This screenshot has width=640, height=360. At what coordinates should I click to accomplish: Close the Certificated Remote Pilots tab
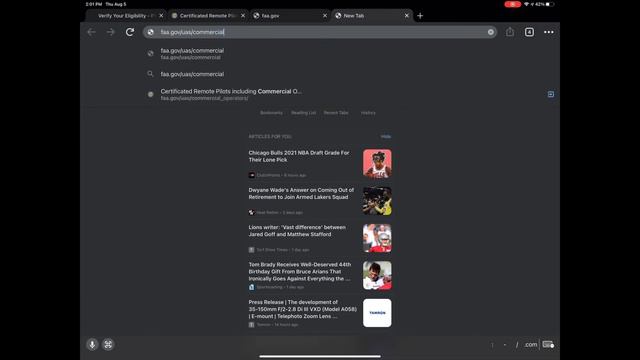pyautogui.click(x=243, y=16)
